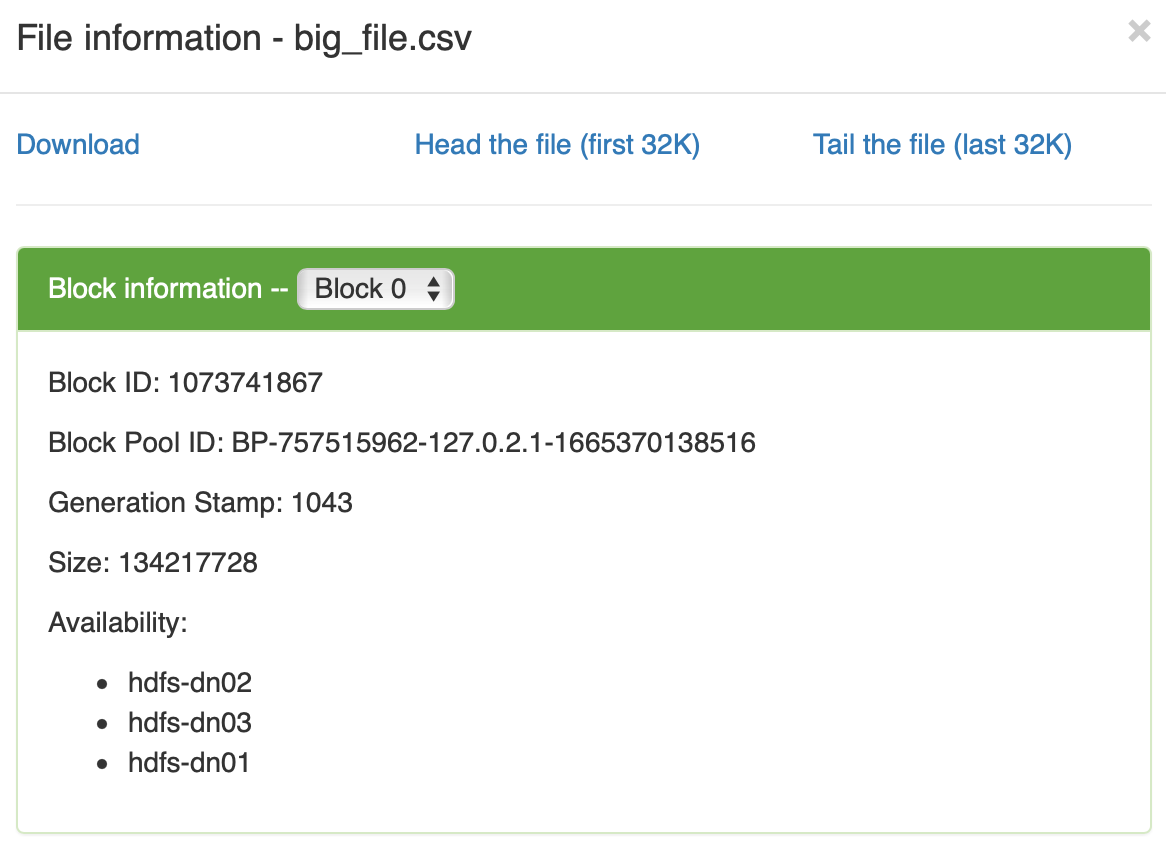Click the 'Block Pool ID:' field label

136,443
